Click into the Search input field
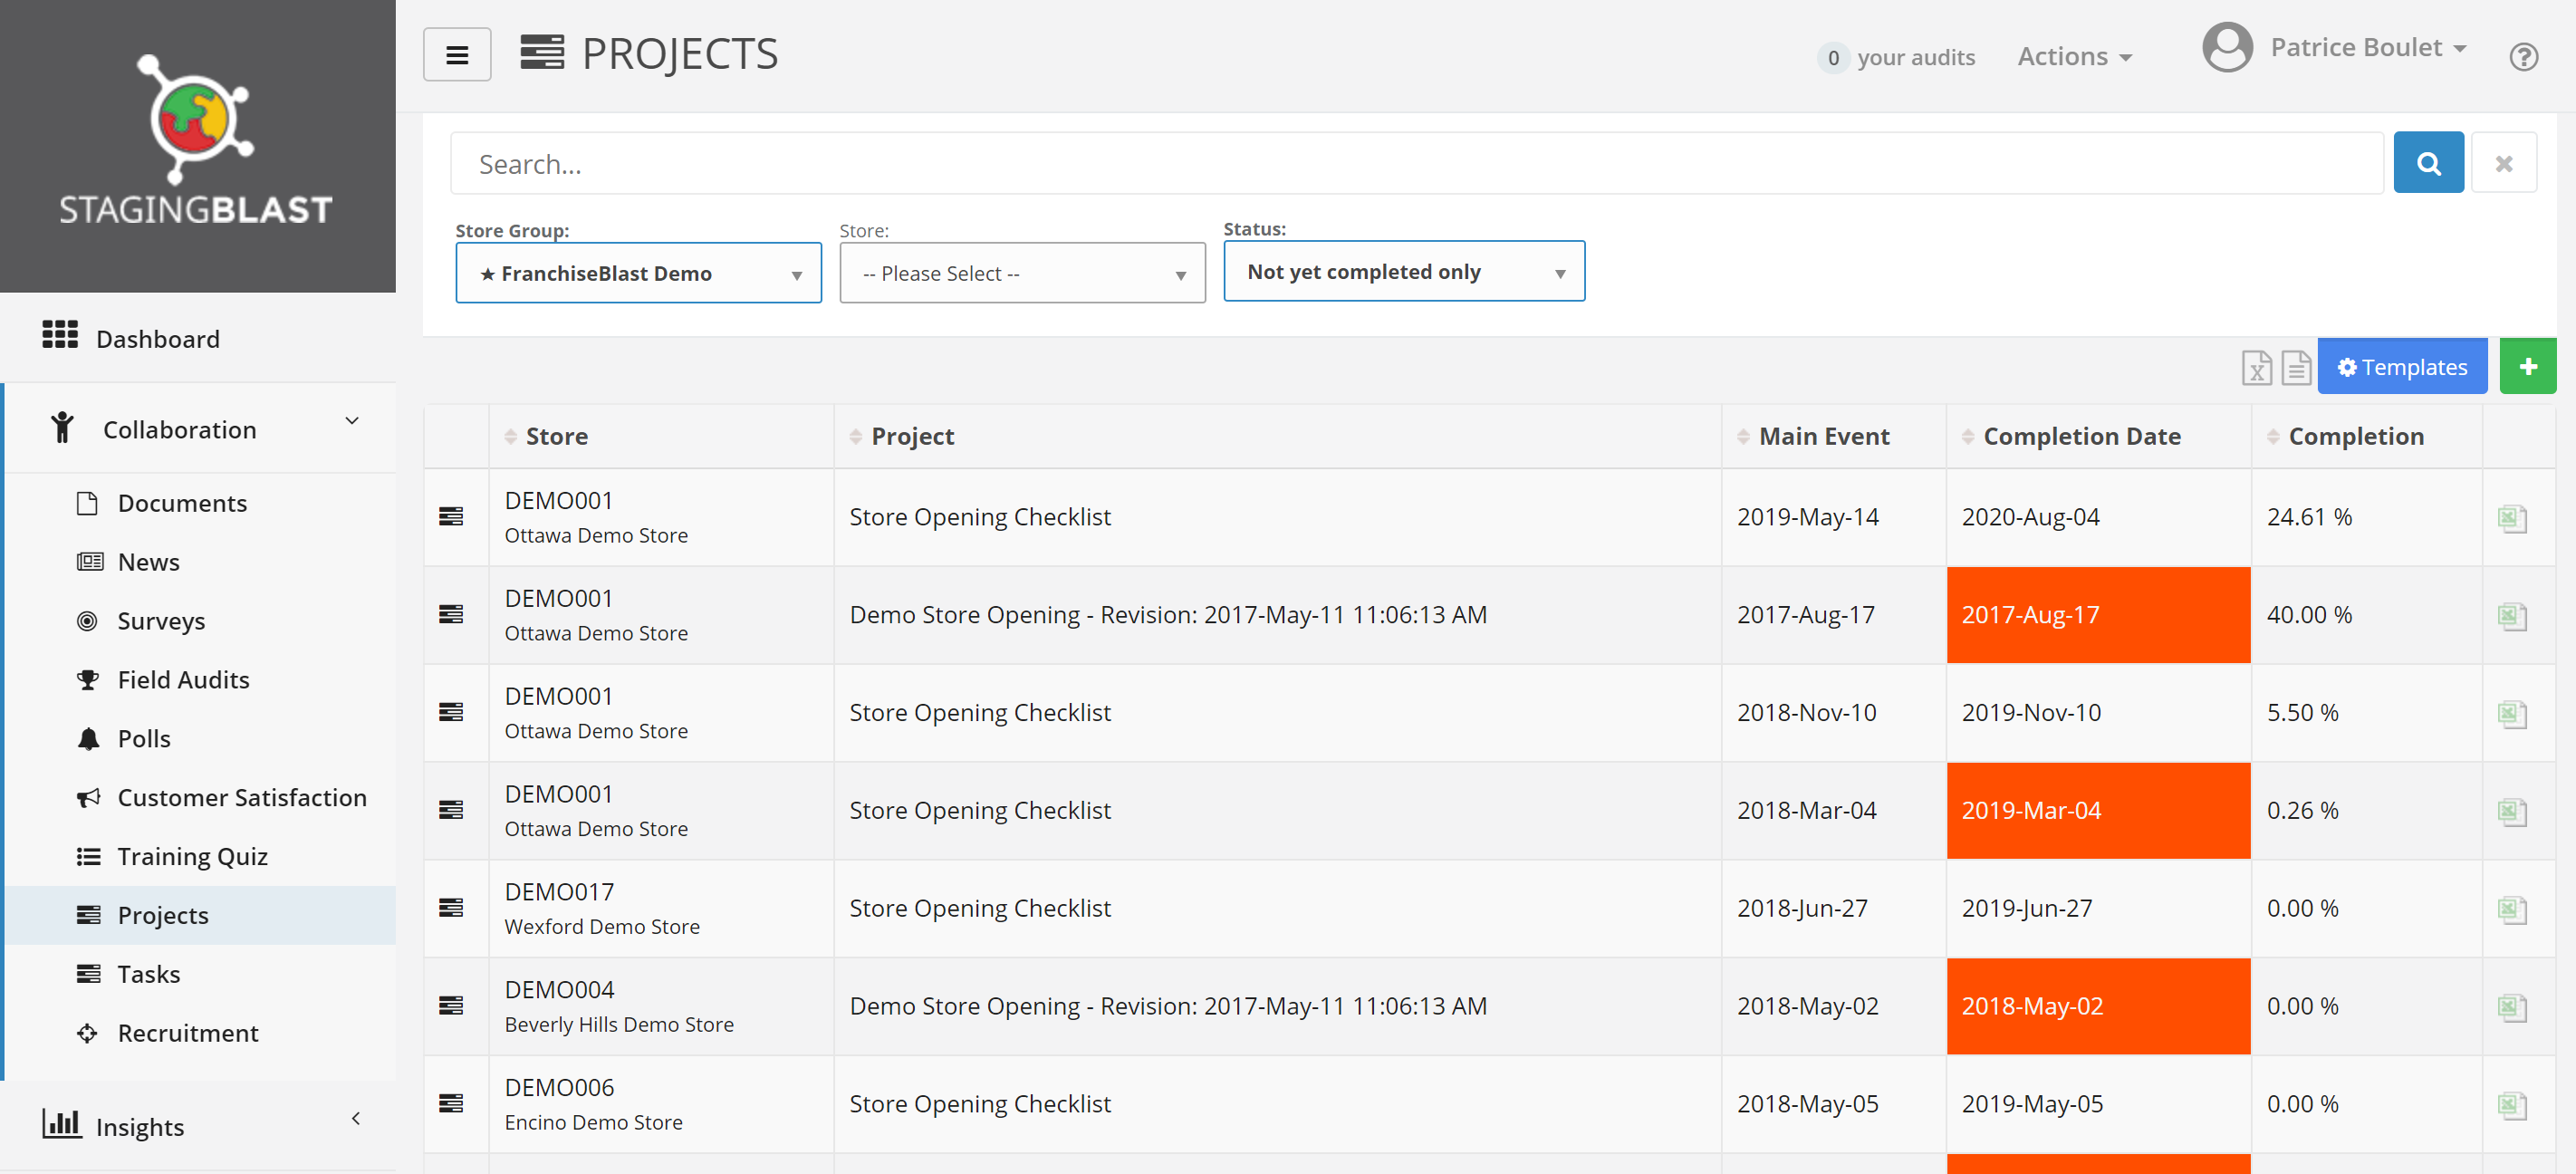The width and height of the screenshot is (2576, 1174). click(1415, 164)
